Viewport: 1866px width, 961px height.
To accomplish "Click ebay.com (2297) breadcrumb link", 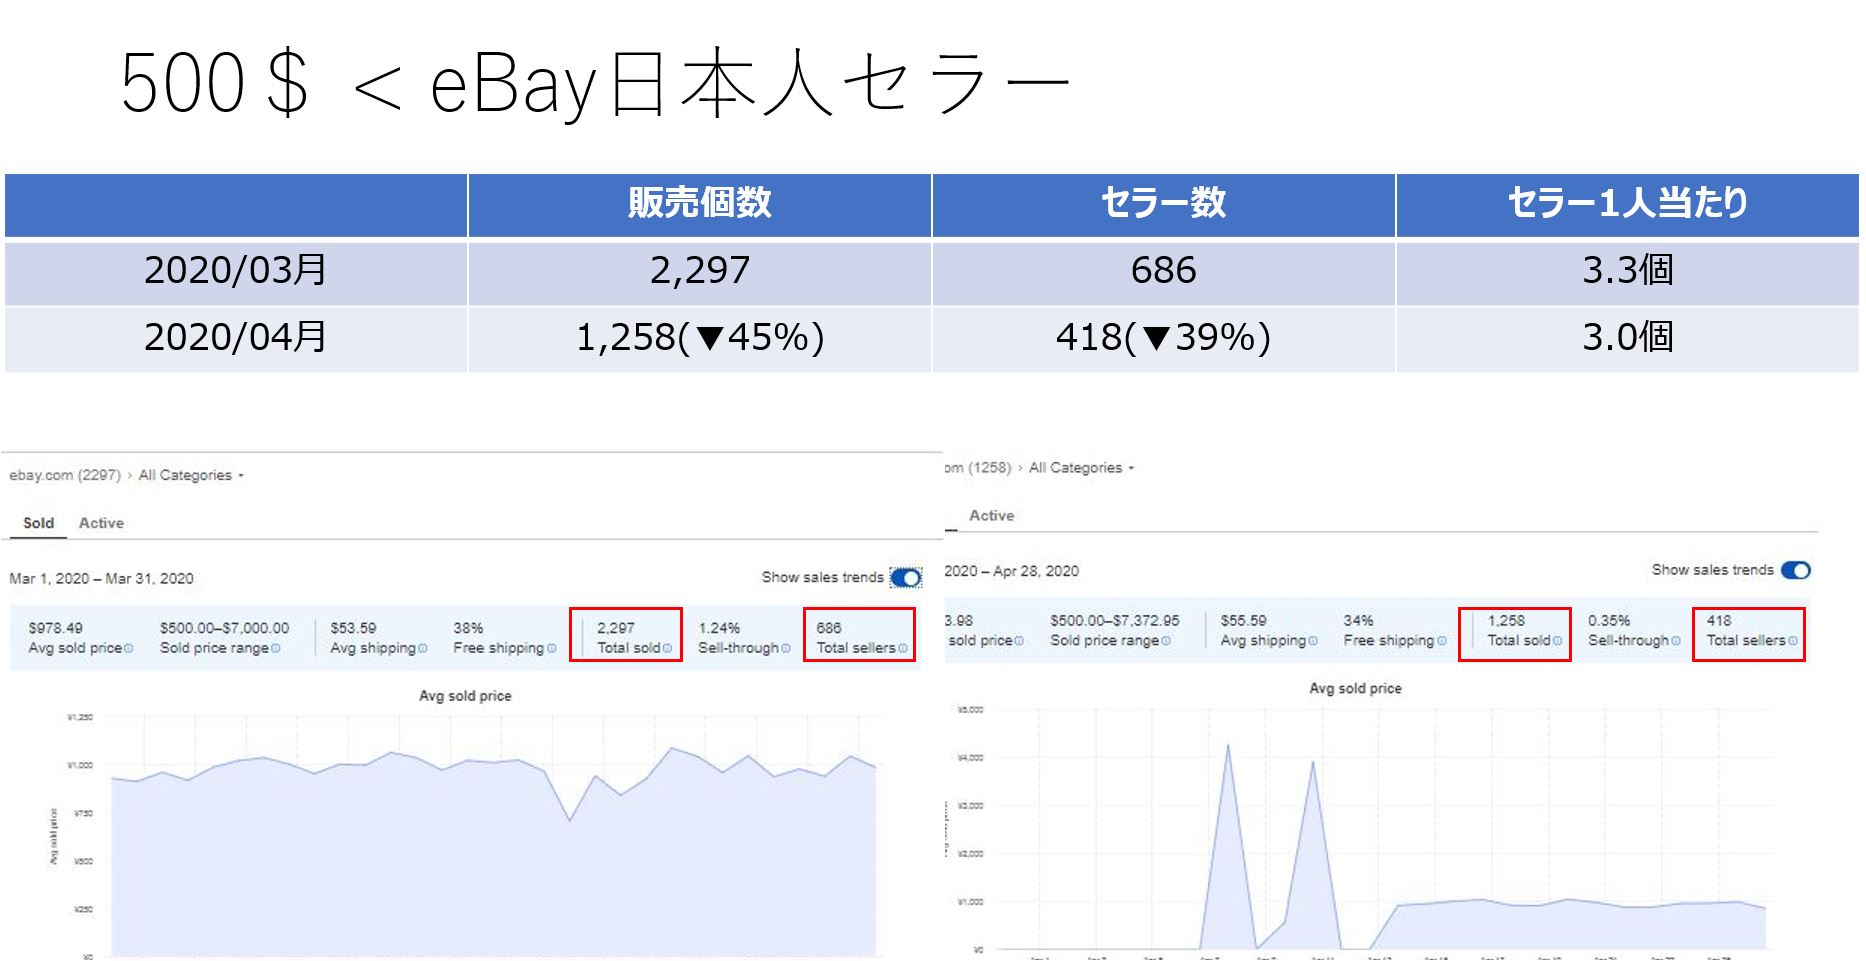I will pos(65,475).
